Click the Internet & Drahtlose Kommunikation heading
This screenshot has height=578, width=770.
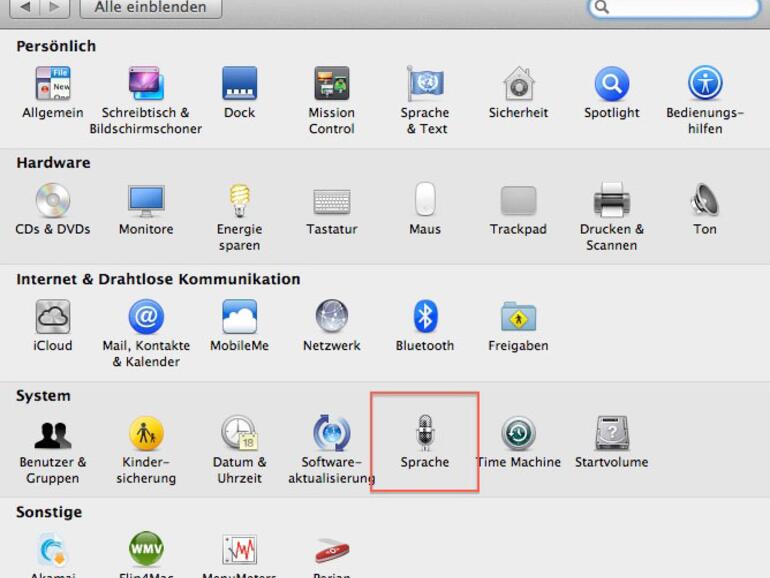pos(158,279)
